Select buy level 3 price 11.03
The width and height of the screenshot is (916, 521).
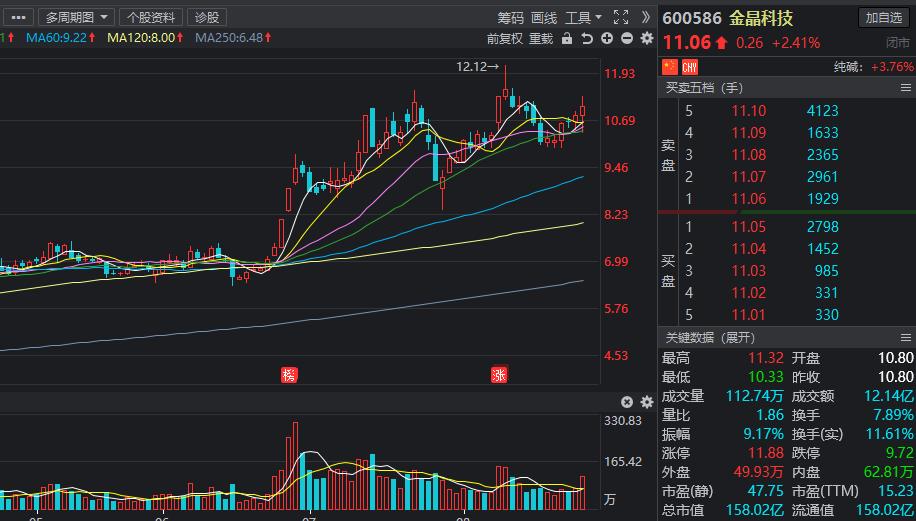point(748,271)
